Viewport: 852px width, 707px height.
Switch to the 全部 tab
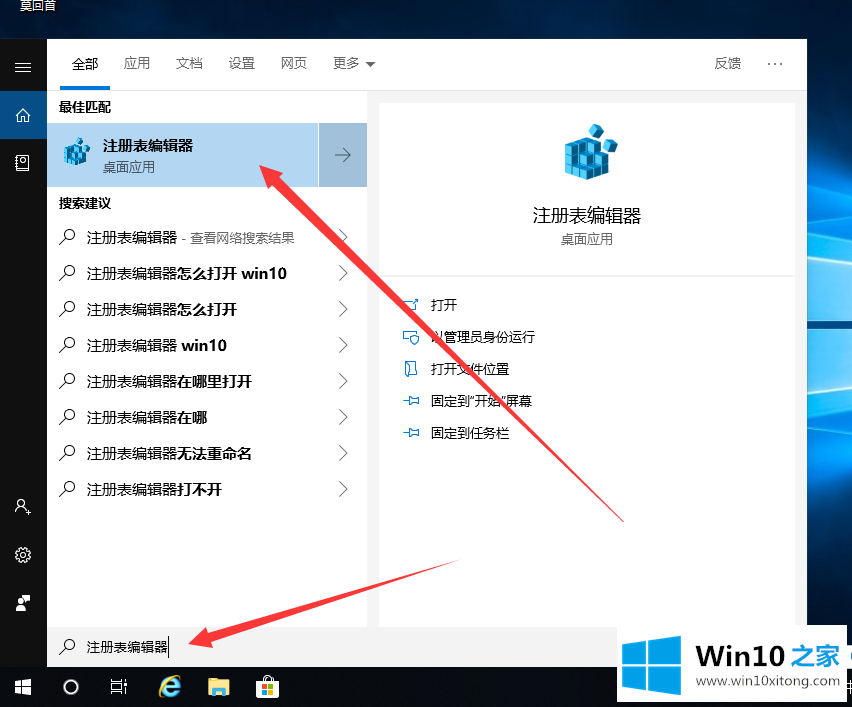point(85,64)
